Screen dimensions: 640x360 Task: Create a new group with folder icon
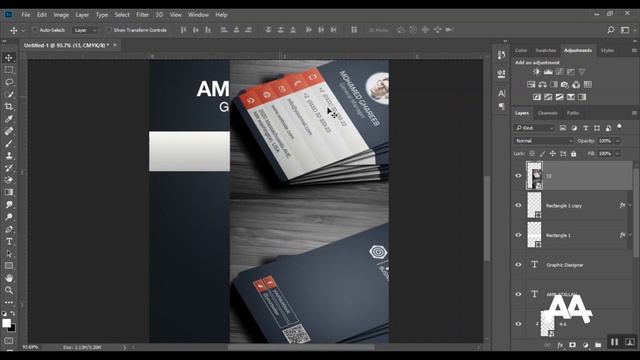(x=598, y=345)
